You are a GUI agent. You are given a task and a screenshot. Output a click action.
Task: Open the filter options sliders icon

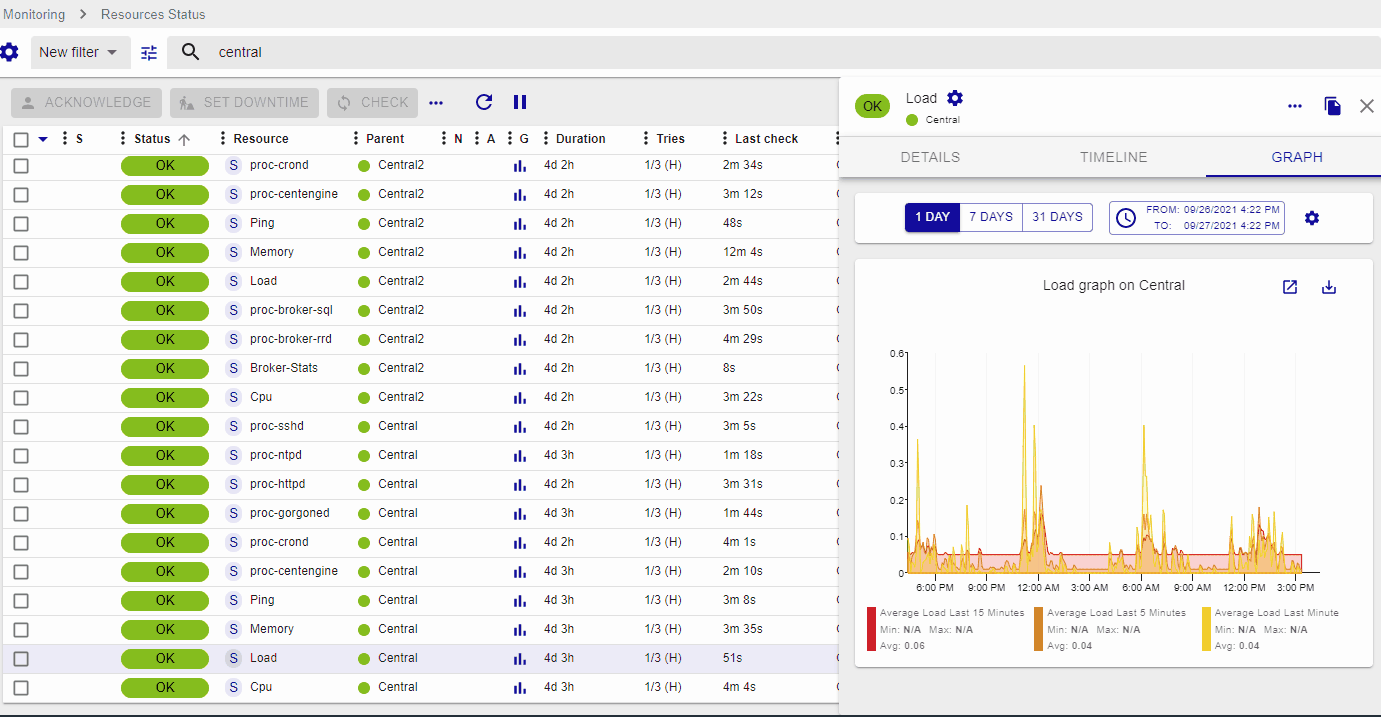[x=149, y=53]
